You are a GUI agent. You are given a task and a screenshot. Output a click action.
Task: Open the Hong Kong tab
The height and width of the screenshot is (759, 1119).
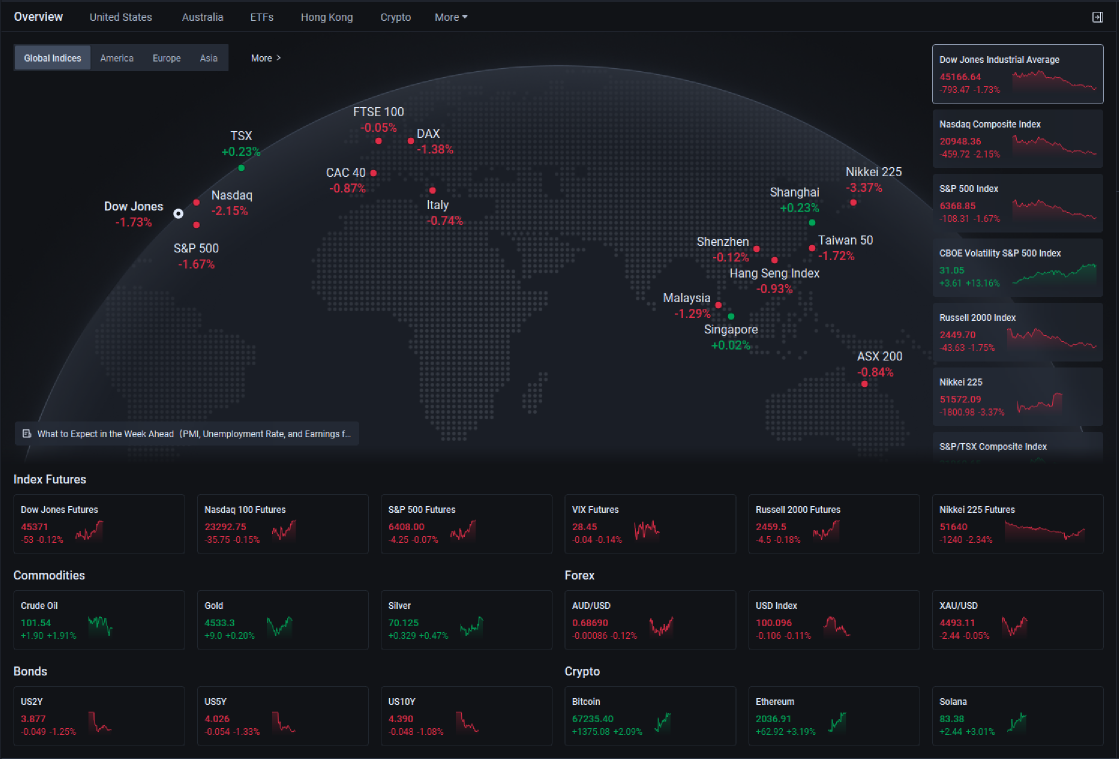click(327, 17)
